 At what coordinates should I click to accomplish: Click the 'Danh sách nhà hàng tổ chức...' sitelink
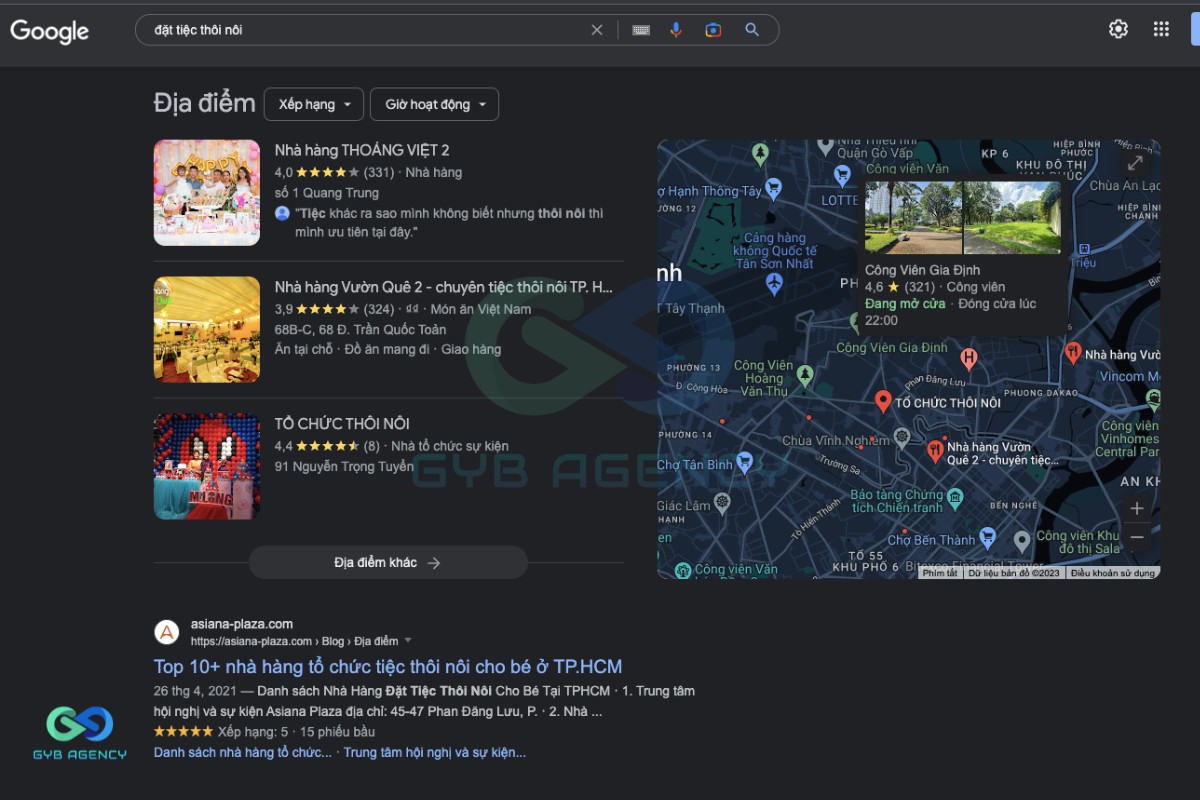pos(243,752)
